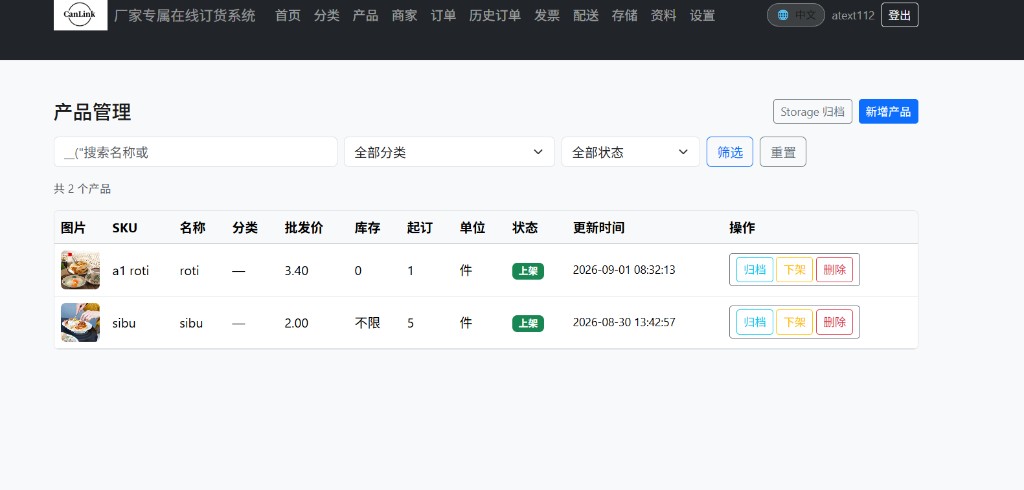Click the 上架 badge in sibu row

[528, 323]
